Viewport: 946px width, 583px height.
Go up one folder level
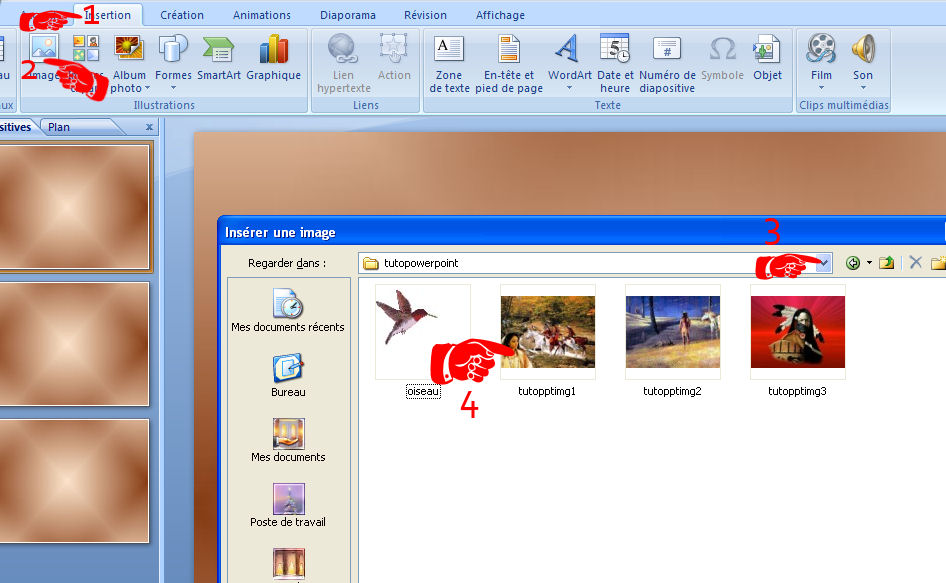[x=886, y=263]
